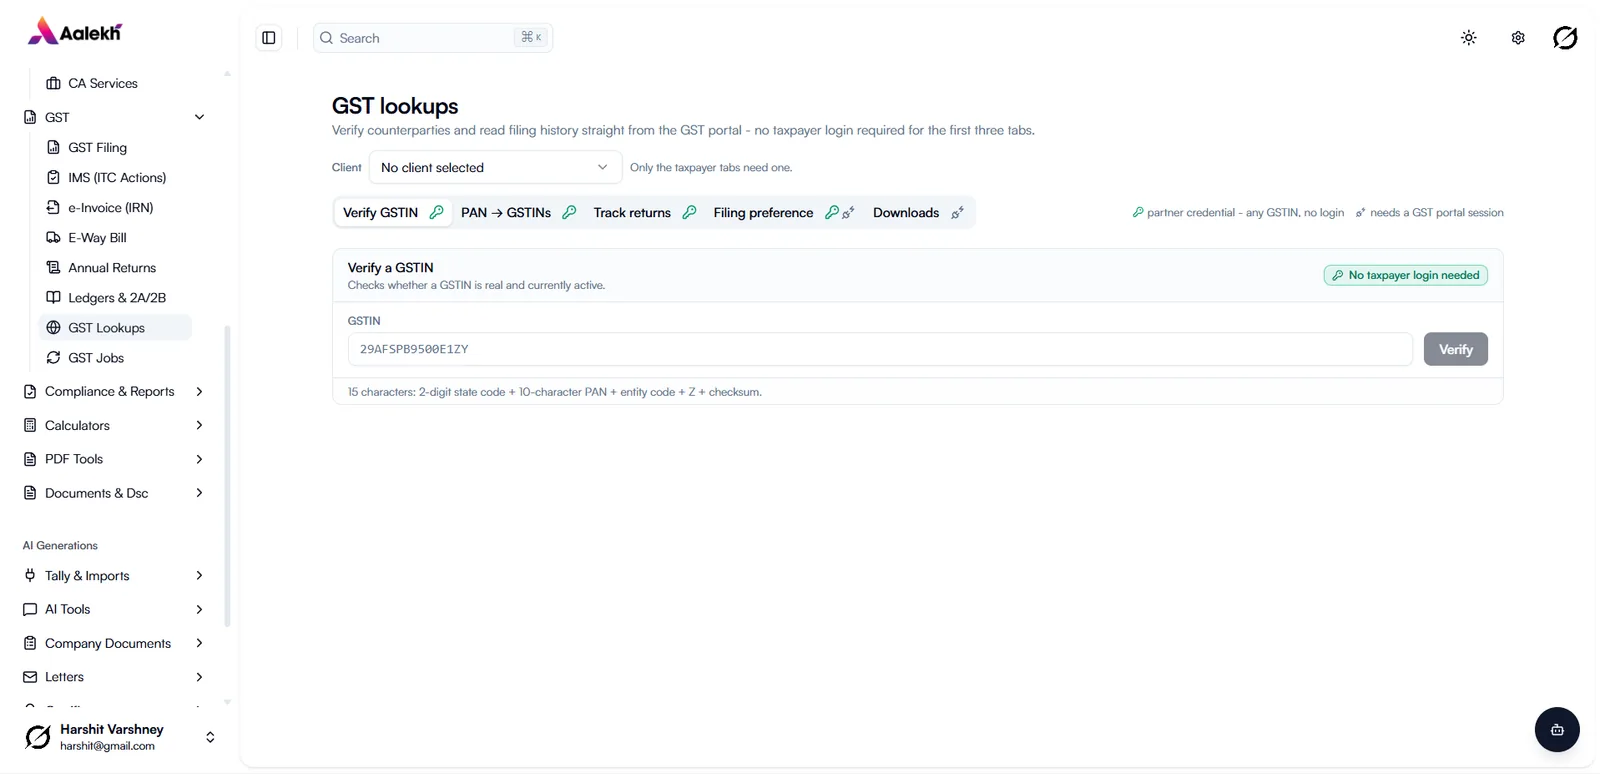The image size is (1600, 774).
Task: Toggle the sidebar panel icon
Action: tap(269, 38)
